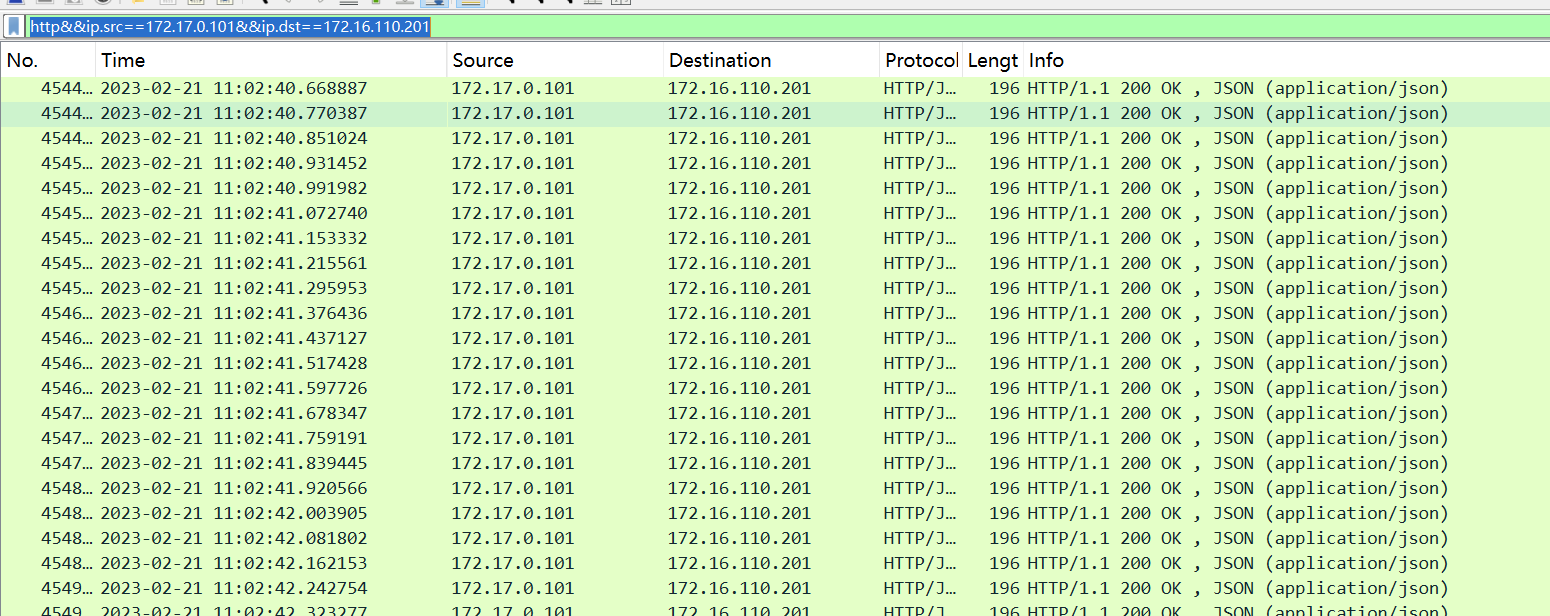Click the Source IP of packet 11:02:41.517428
The width and height of the screenshot is (1550, 616).
click(513, 364)
